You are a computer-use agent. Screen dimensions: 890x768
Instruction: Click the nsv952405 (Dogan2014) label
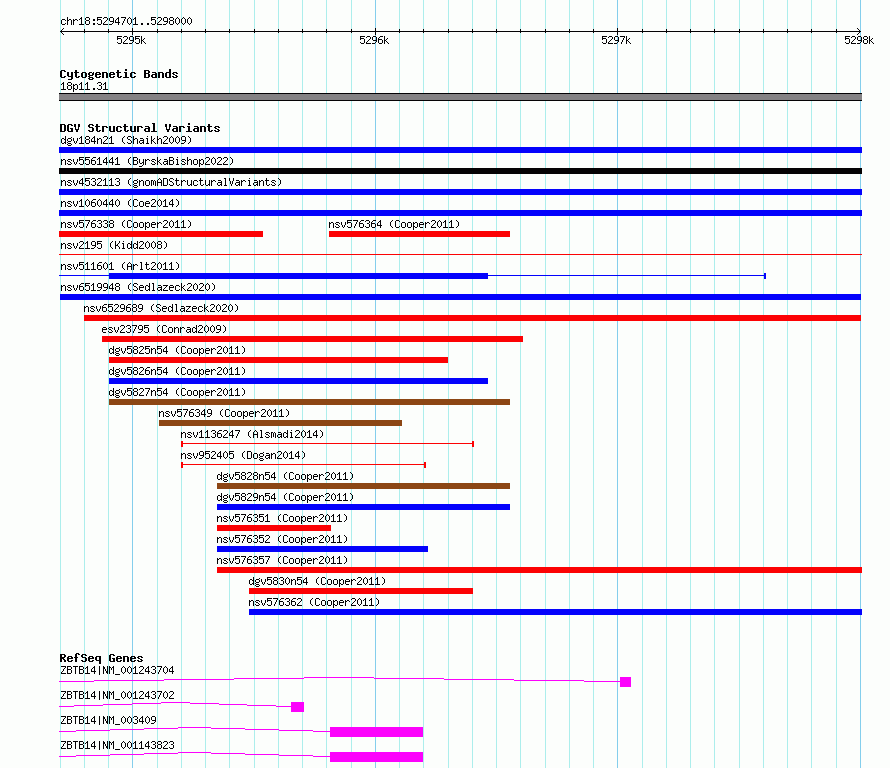pos(243,455)
